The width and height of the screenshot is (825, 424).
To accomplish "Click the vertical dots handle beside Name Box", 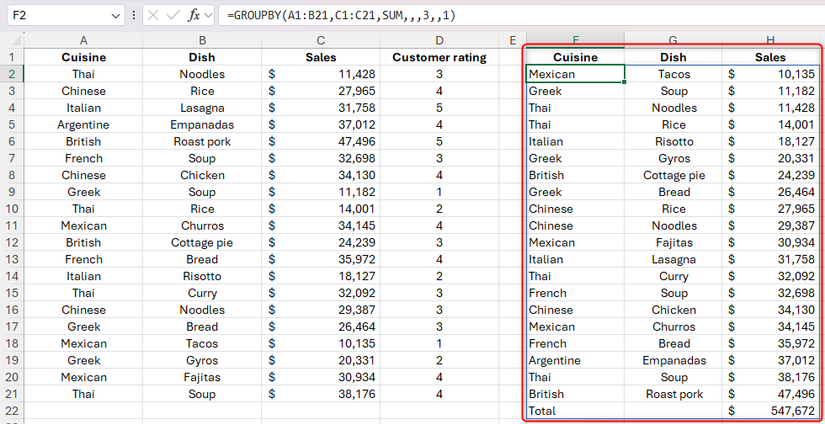I will coord(135,16).
